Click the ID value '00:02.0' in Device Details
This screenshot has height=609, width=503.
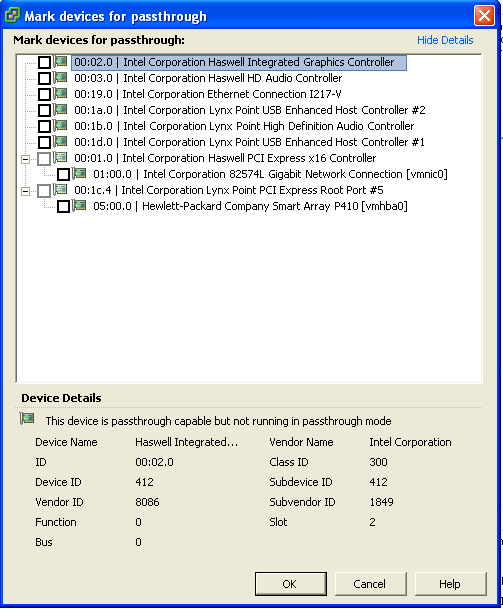pyautogui.click(x=154, y=462)
